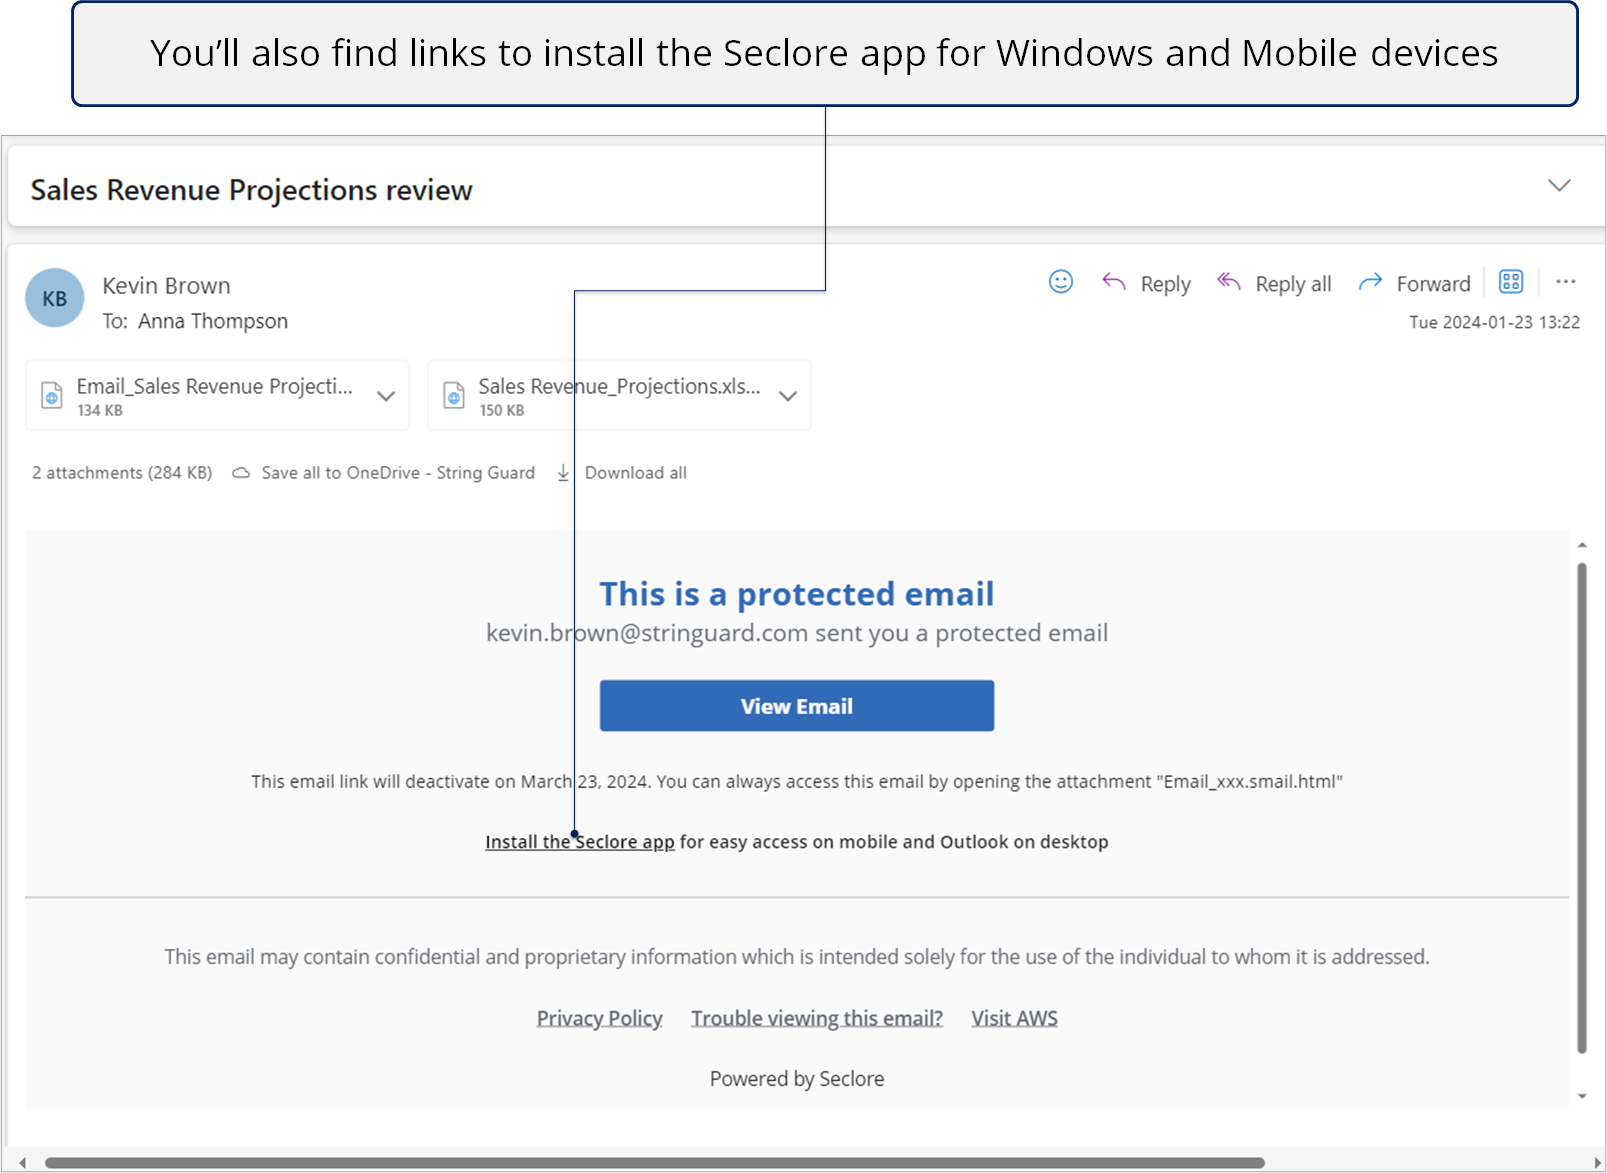Click the Powered by Seclore text

tap(797, 1079)
